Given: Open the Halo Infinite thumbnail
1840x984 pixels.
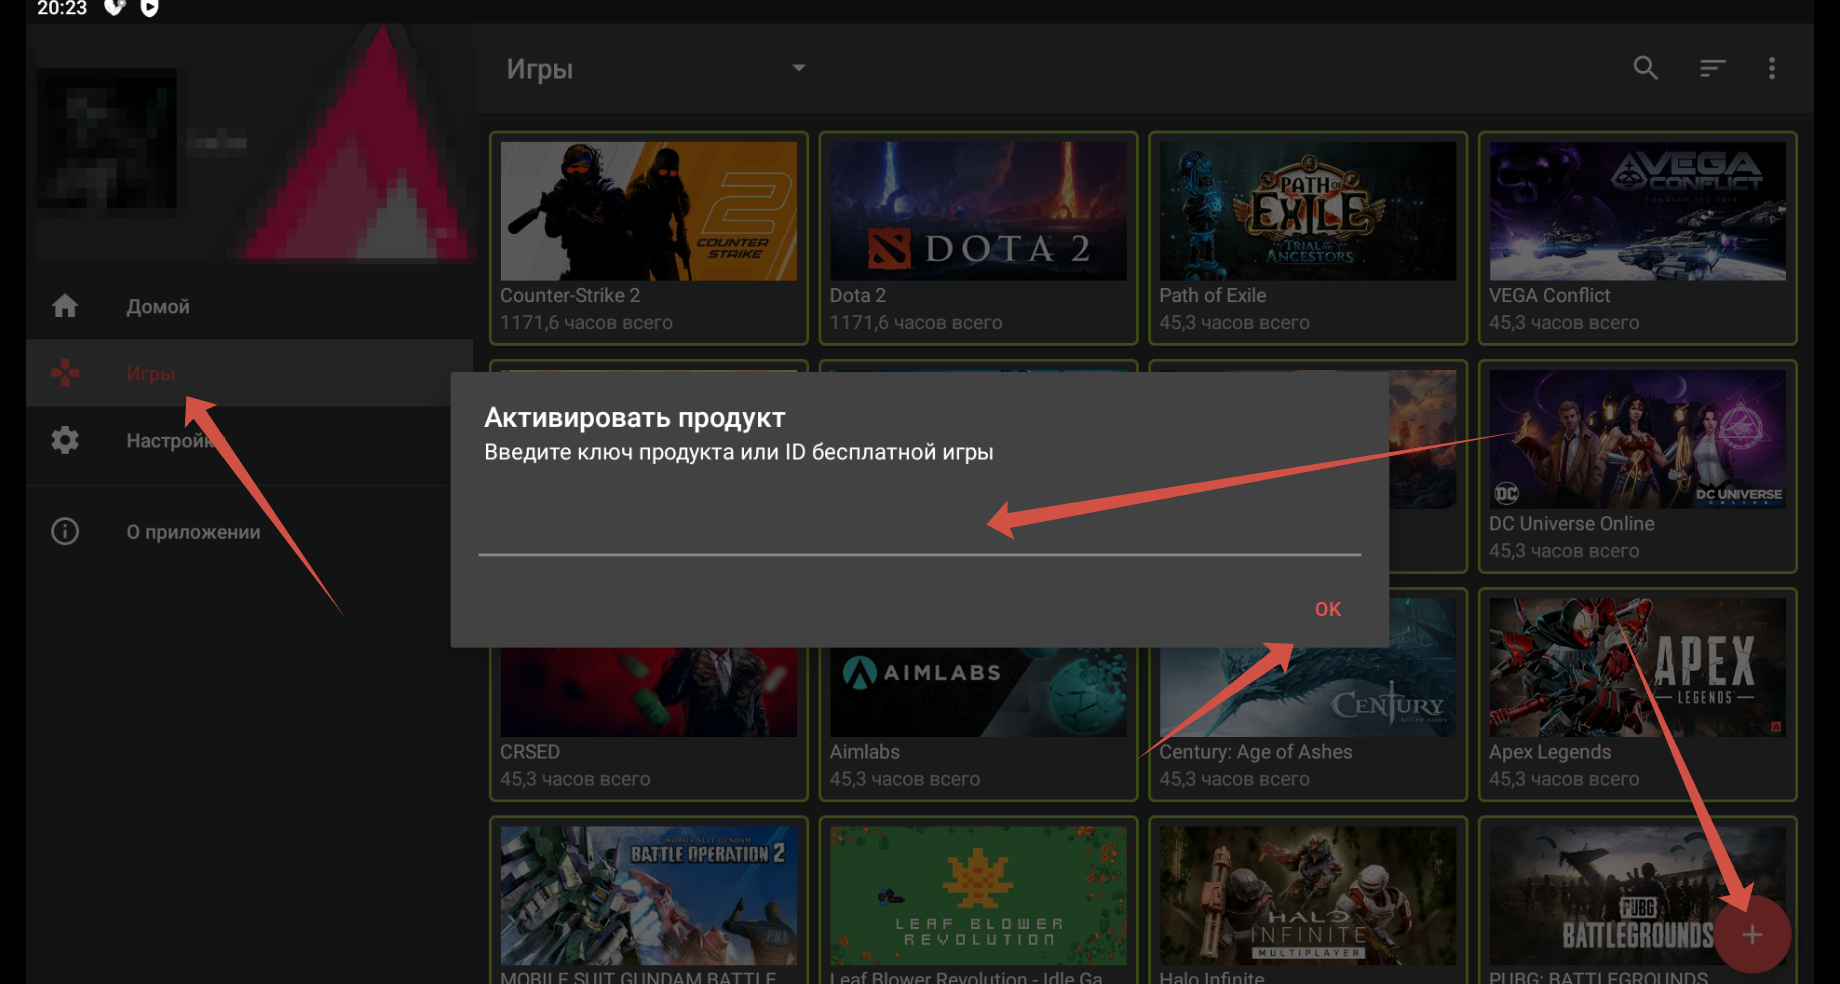Looking at the screenshot, I should [x=1308, y=895].
